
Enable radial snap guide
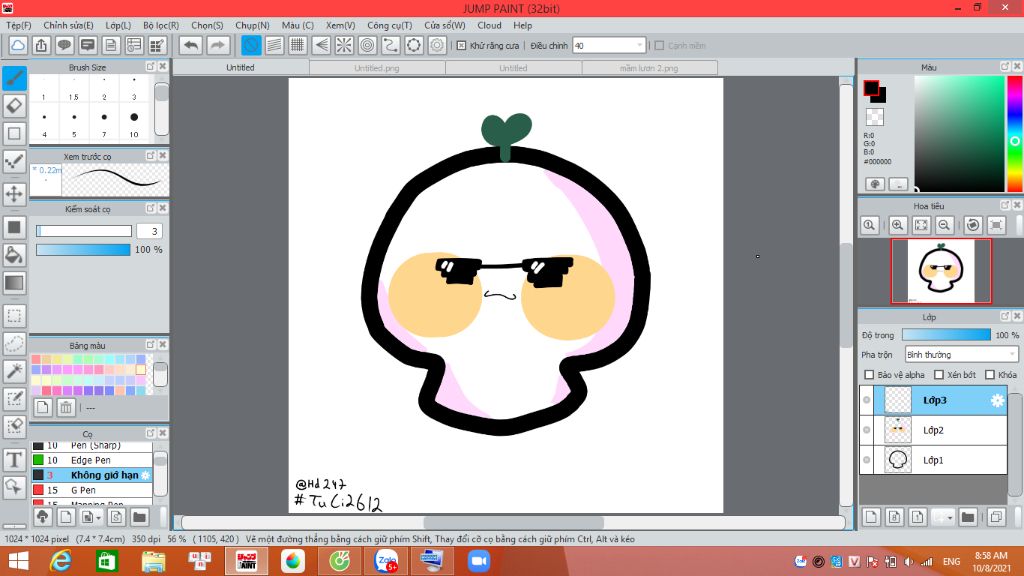tap(344, 45)
